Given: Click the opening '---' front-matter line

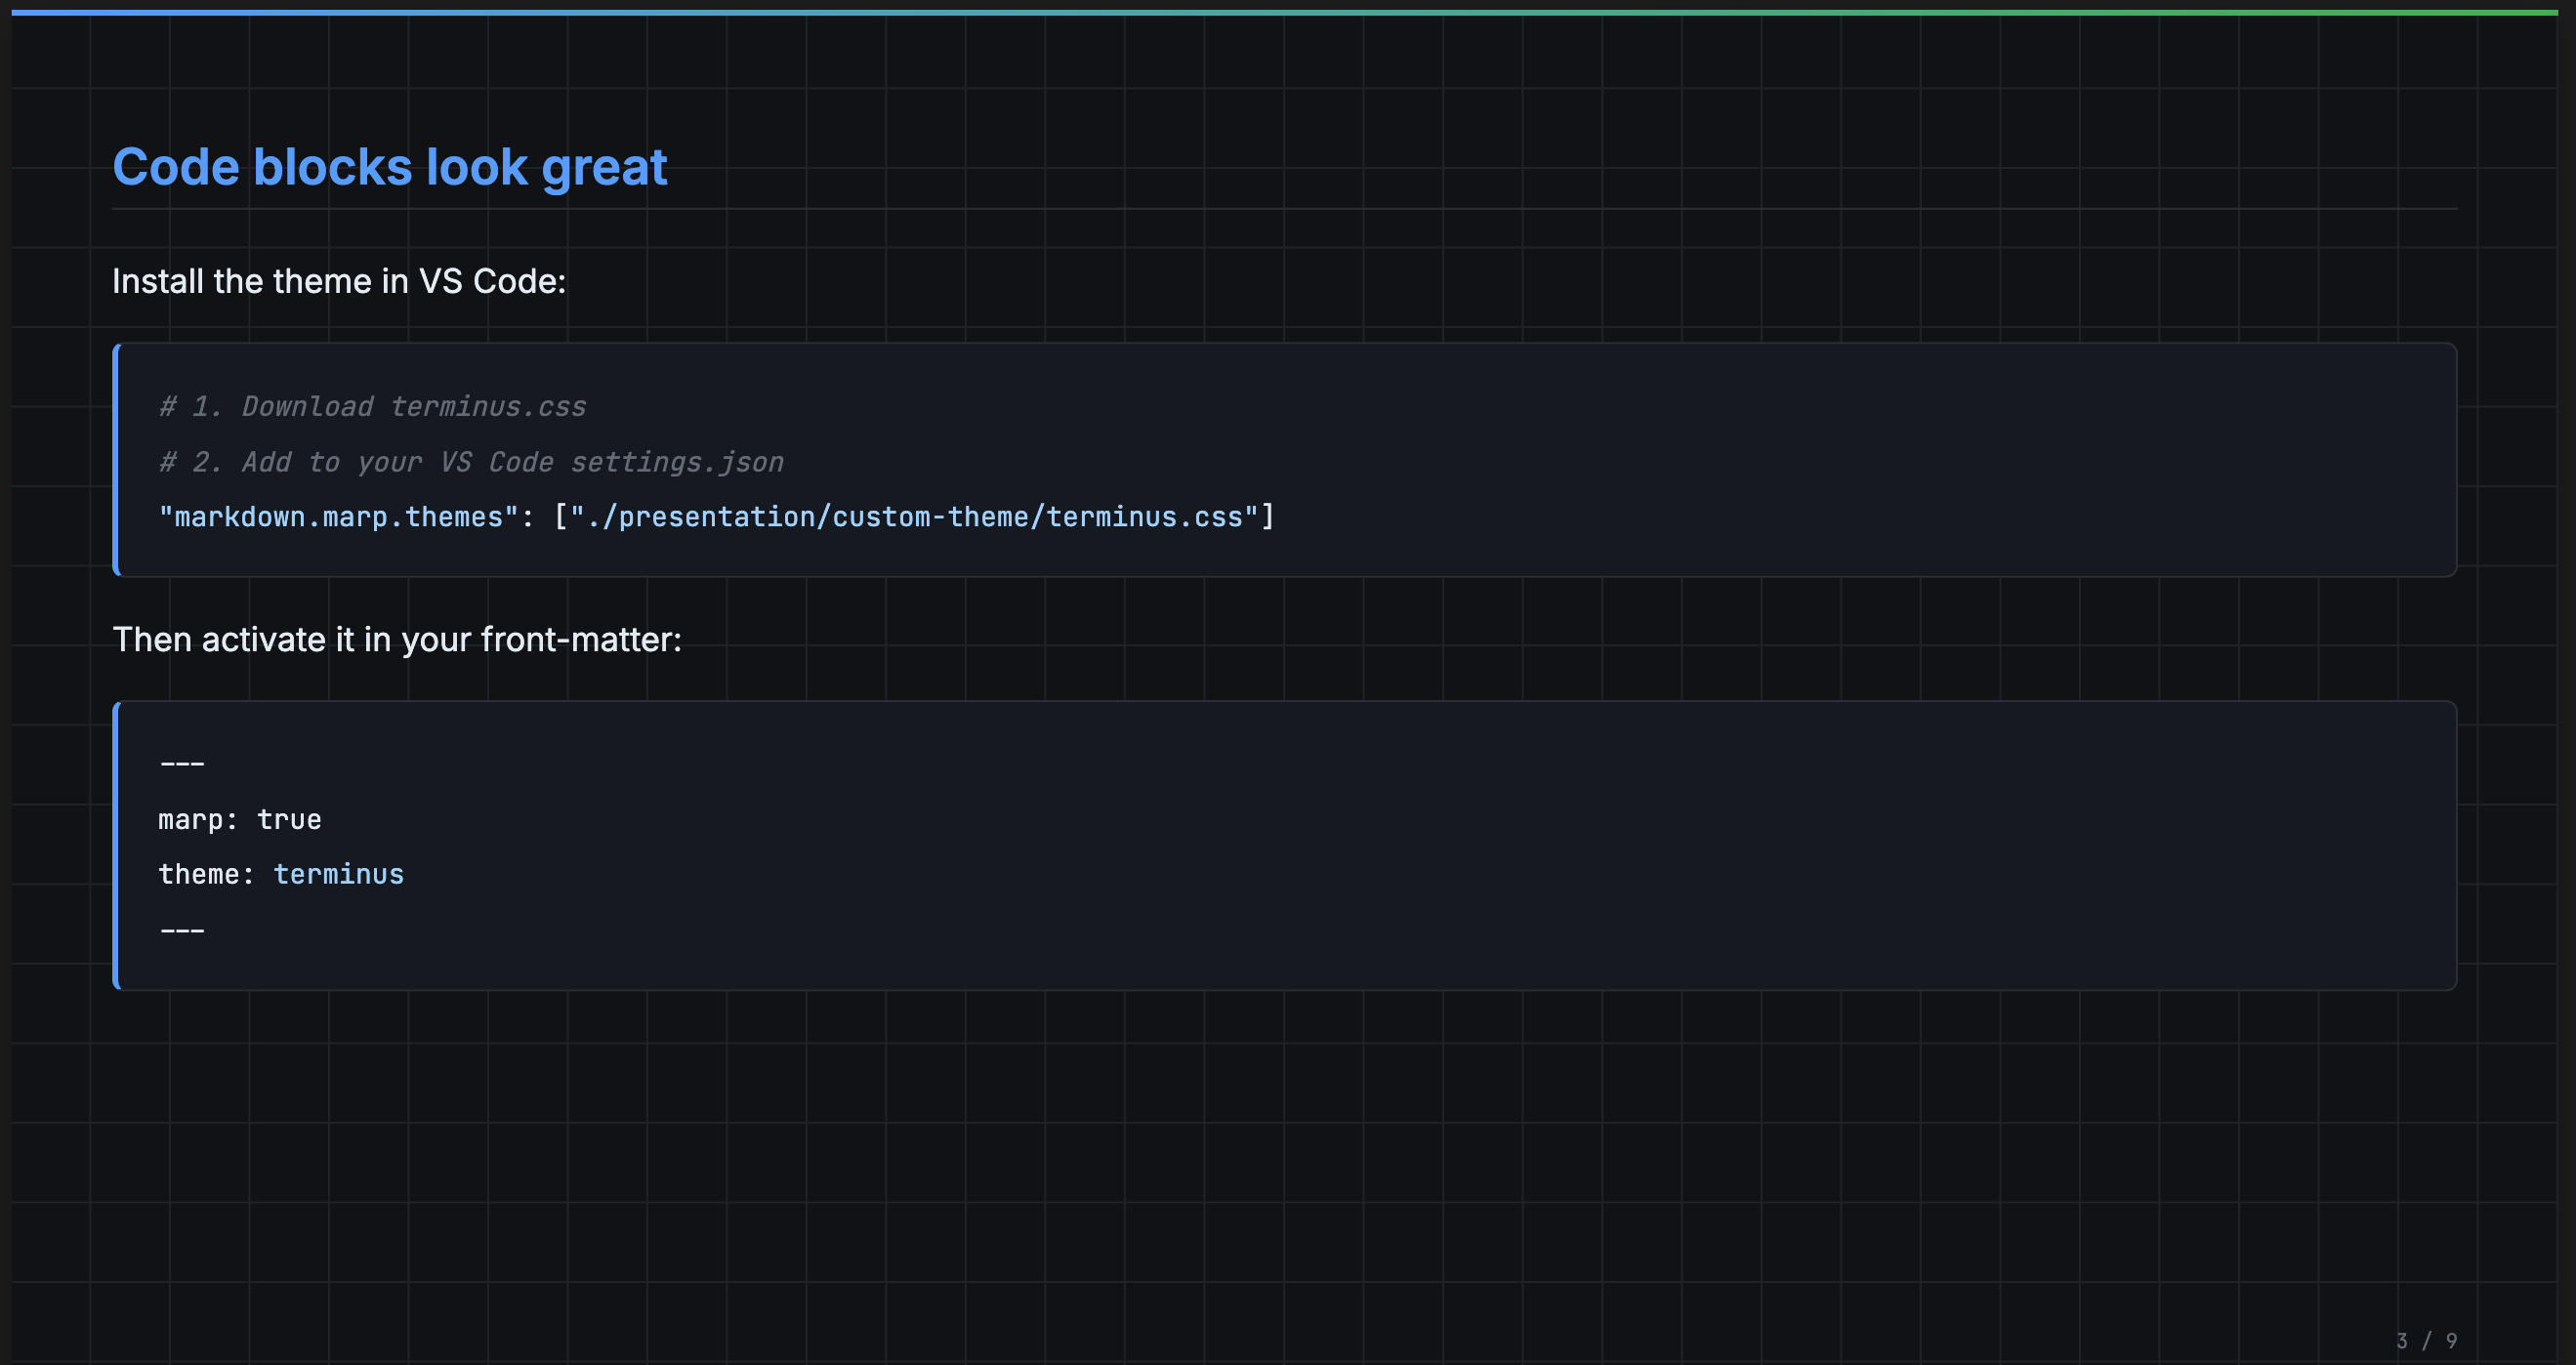Looking at the screenshot, I should (x=182, y=764).
